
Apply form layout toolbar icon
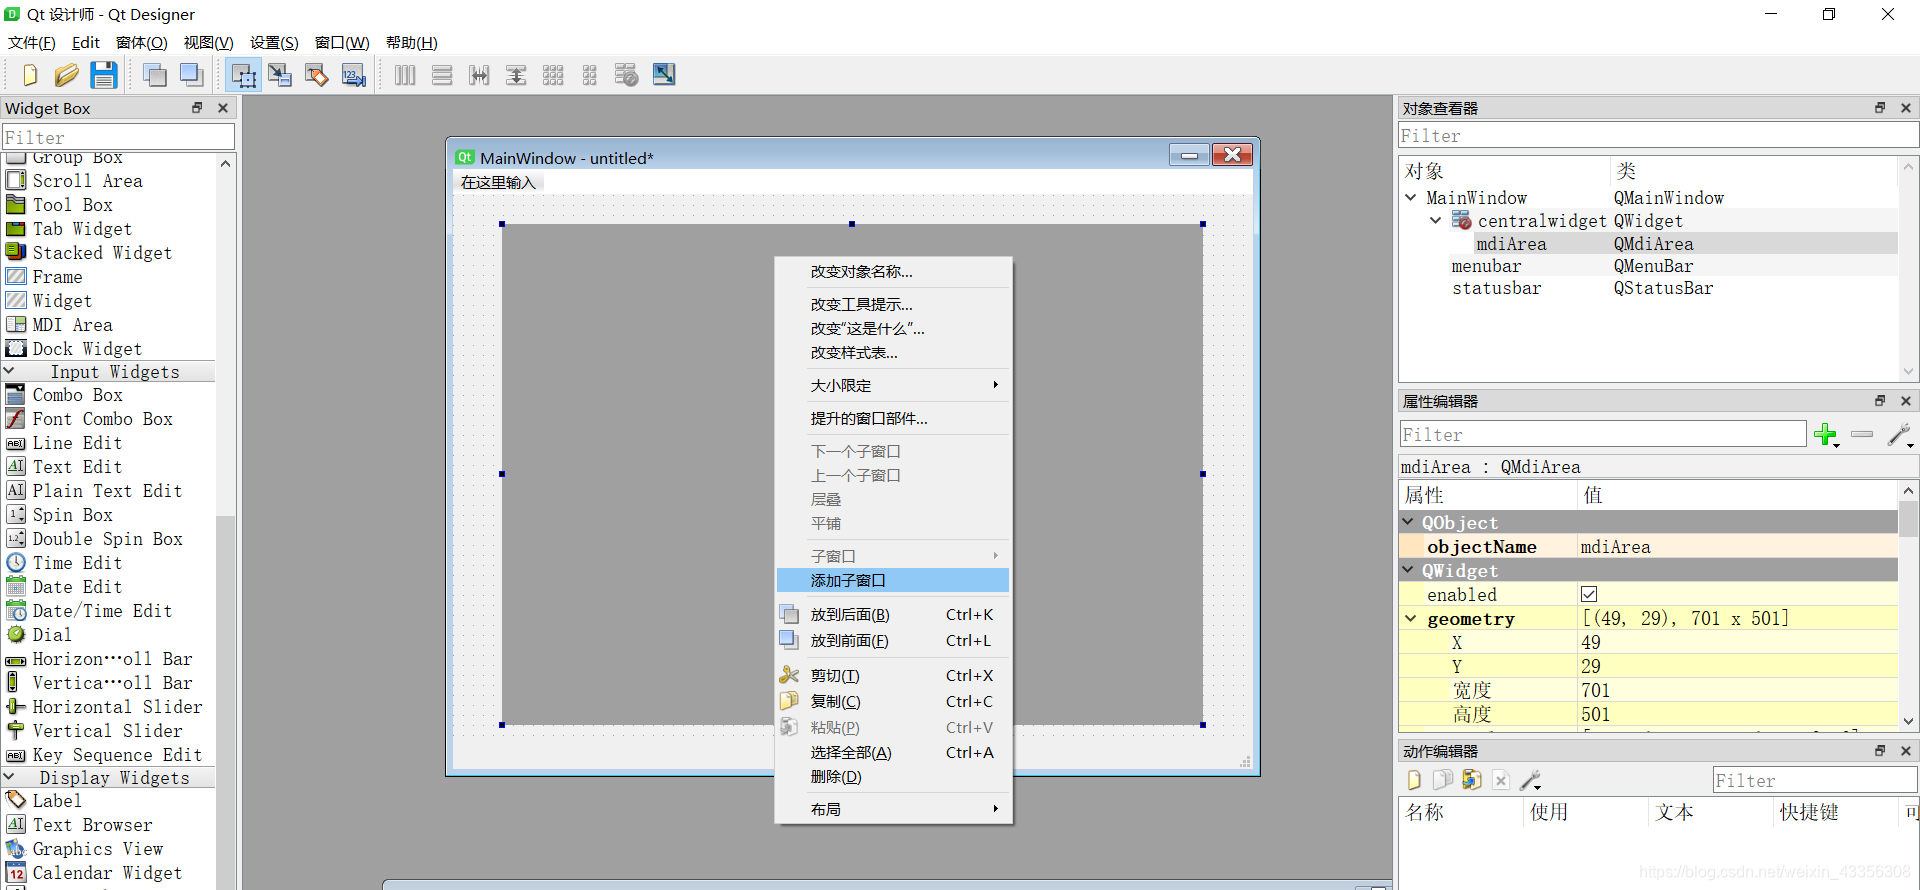point(590,75)
